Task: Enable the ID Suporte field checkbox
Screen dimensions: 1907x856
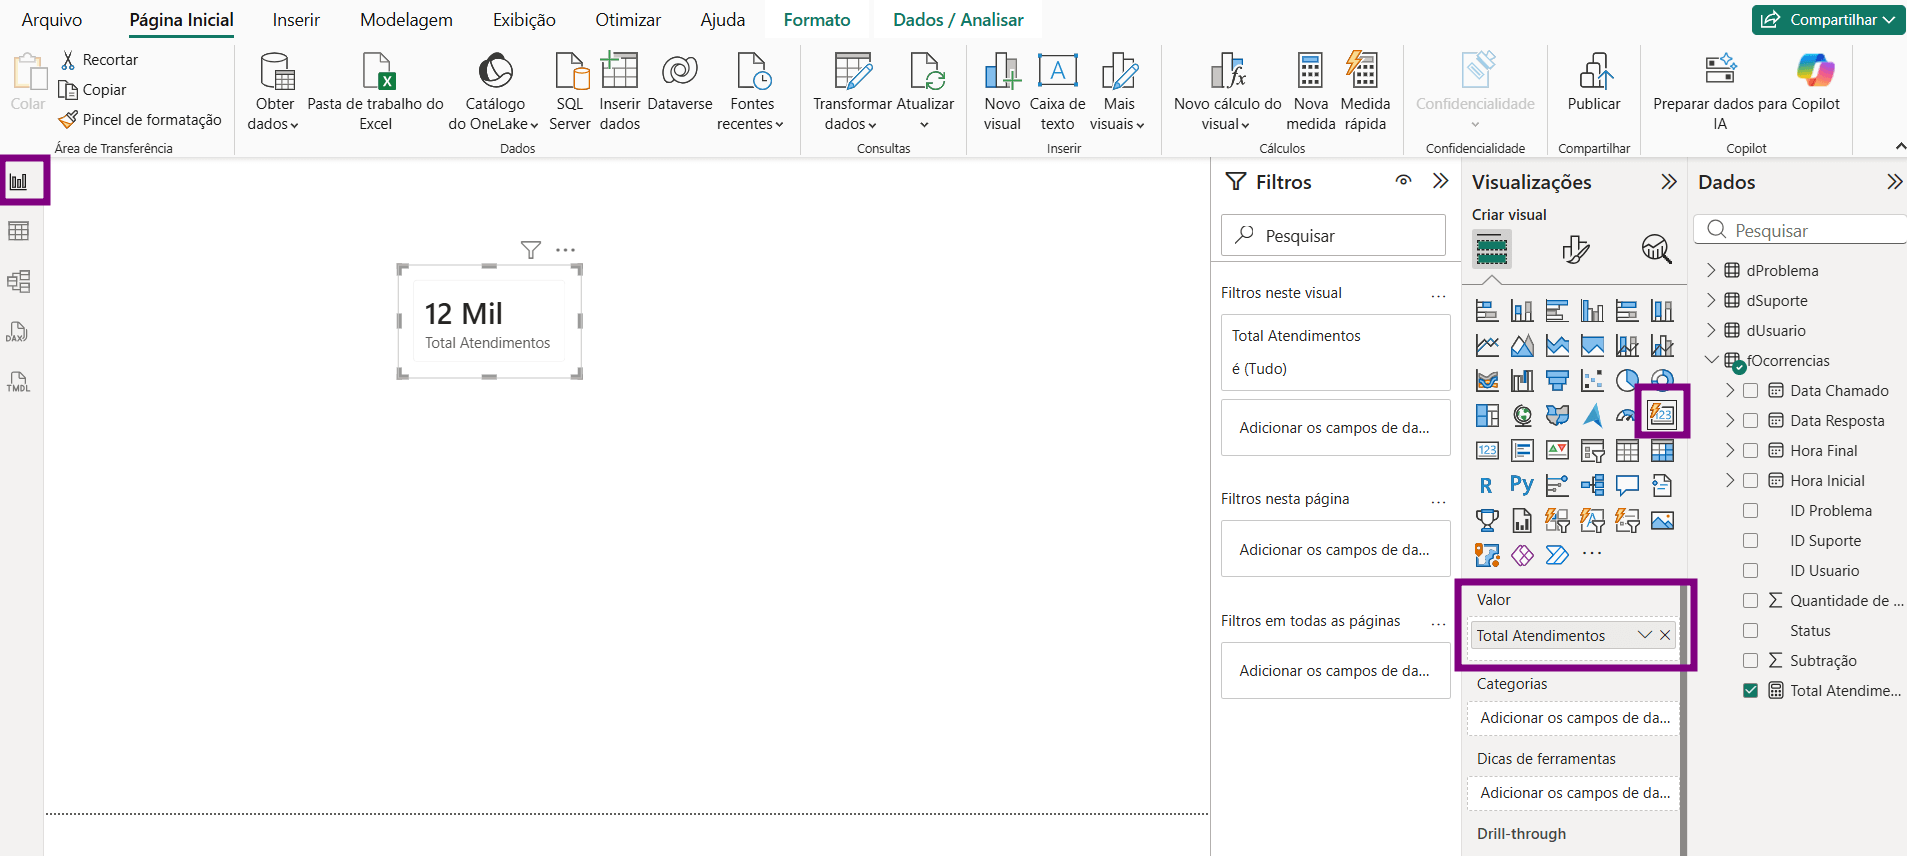Action: point(1750,541)
